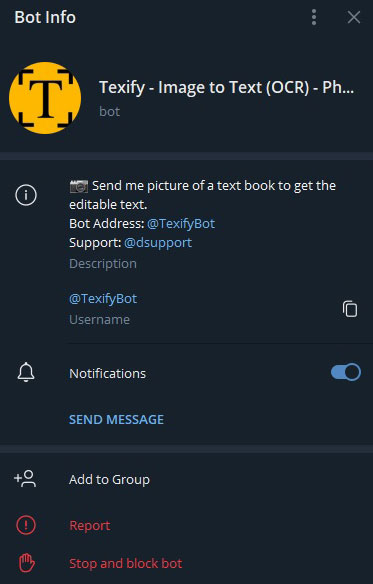Click the bell notifications icon
This screenshot has width=373, height=584.
[26, 372]
